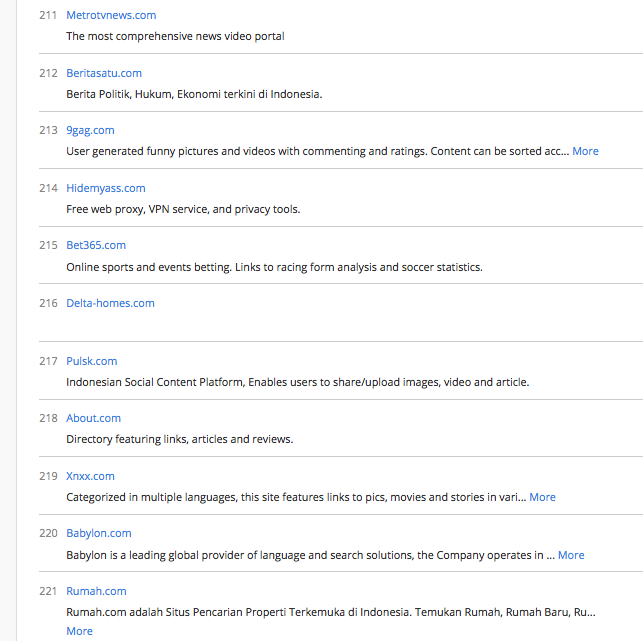Click the Babylon.com link
643x641 pixels.
99,533
